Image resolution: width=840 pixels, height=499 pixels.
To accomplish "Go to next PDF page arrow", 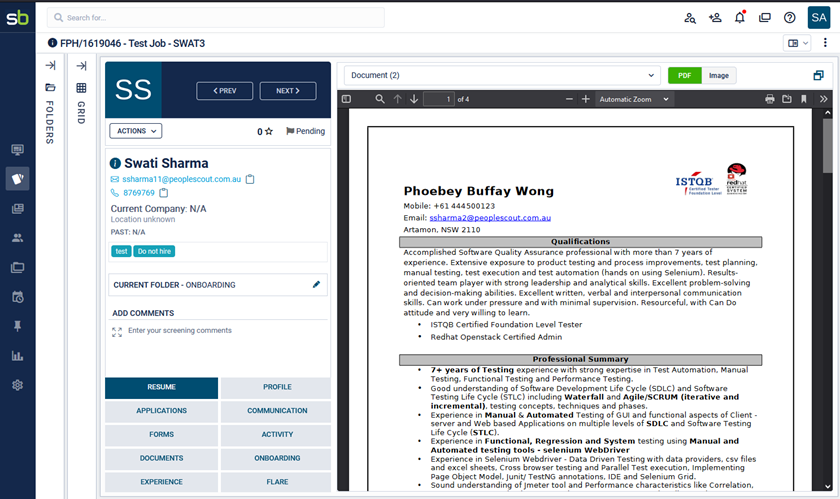I will (x=414, y=99).
